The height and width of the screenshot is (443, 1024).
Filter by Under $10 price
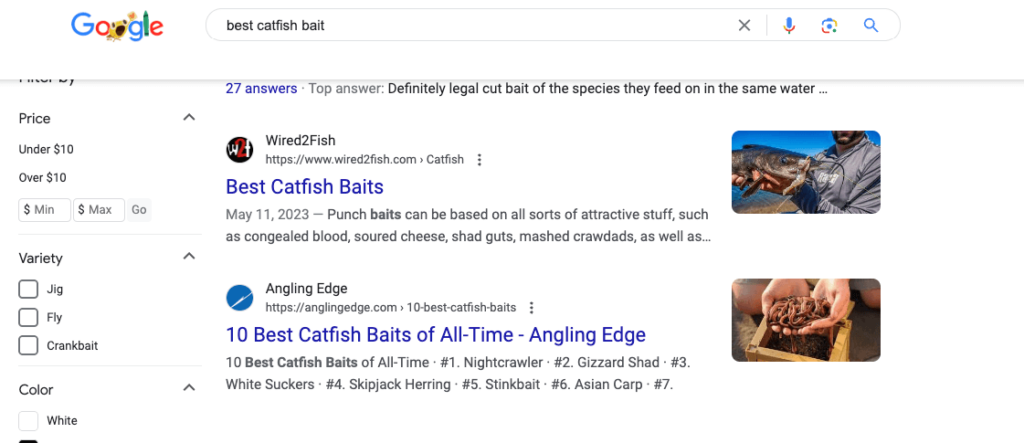pos(46,150)
